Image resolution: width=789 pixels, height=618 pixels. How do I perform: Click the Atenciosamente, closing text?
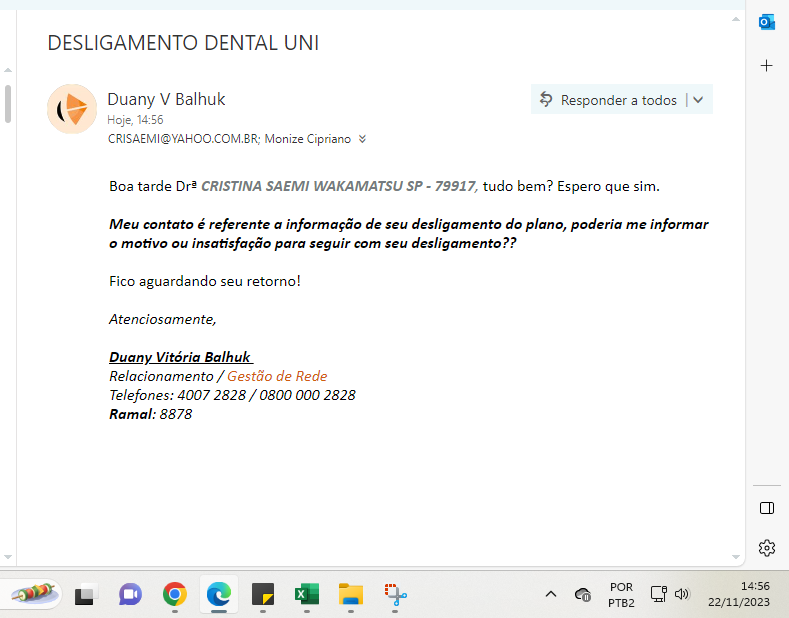[x=163, y=320]
